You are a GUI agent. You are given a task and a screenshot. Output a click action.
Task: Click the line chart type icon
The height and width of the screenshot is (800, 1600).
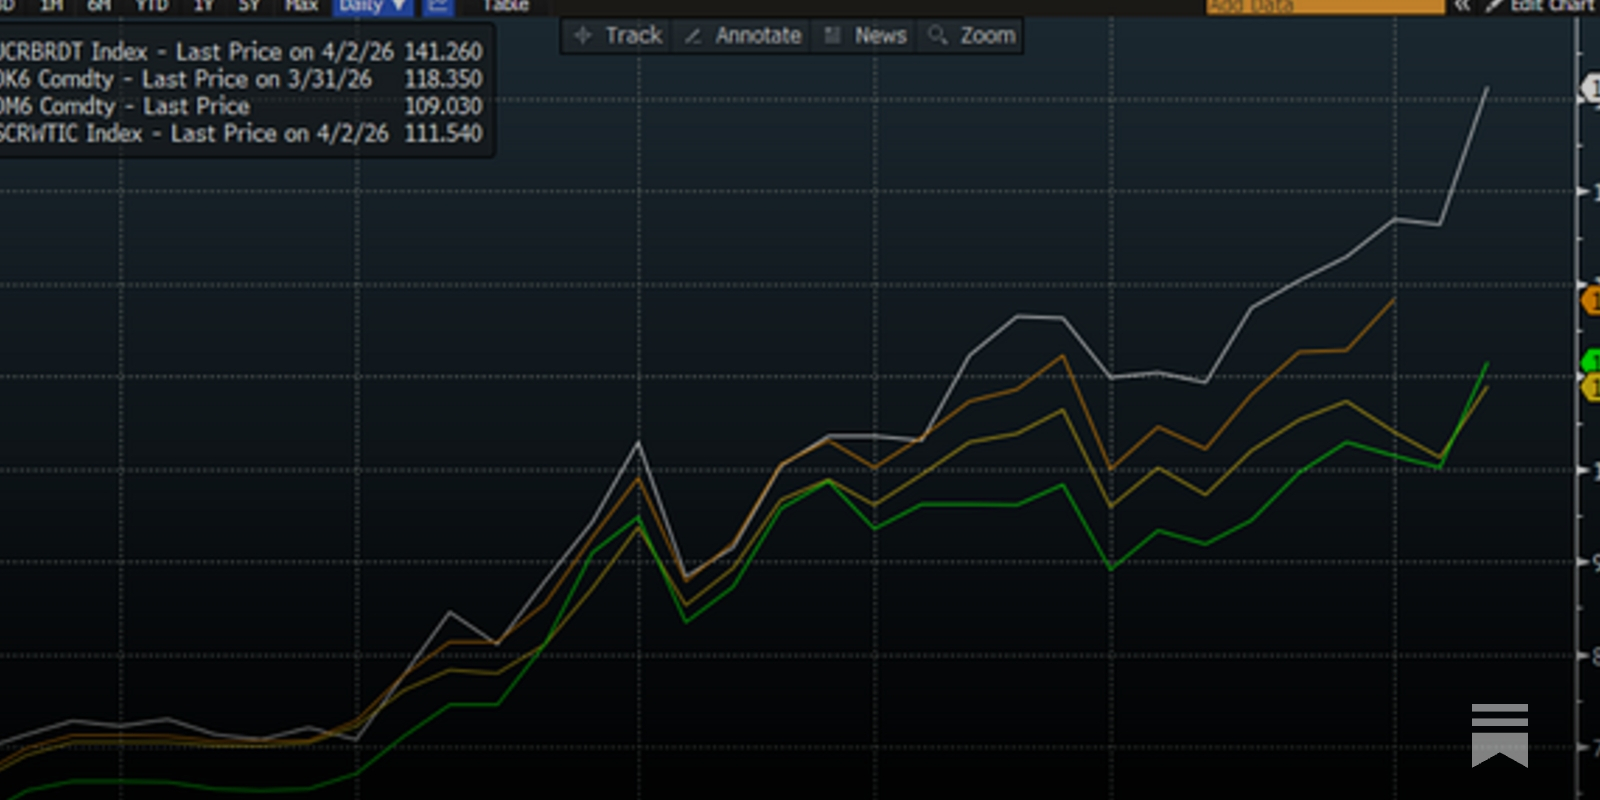[437, 6]
